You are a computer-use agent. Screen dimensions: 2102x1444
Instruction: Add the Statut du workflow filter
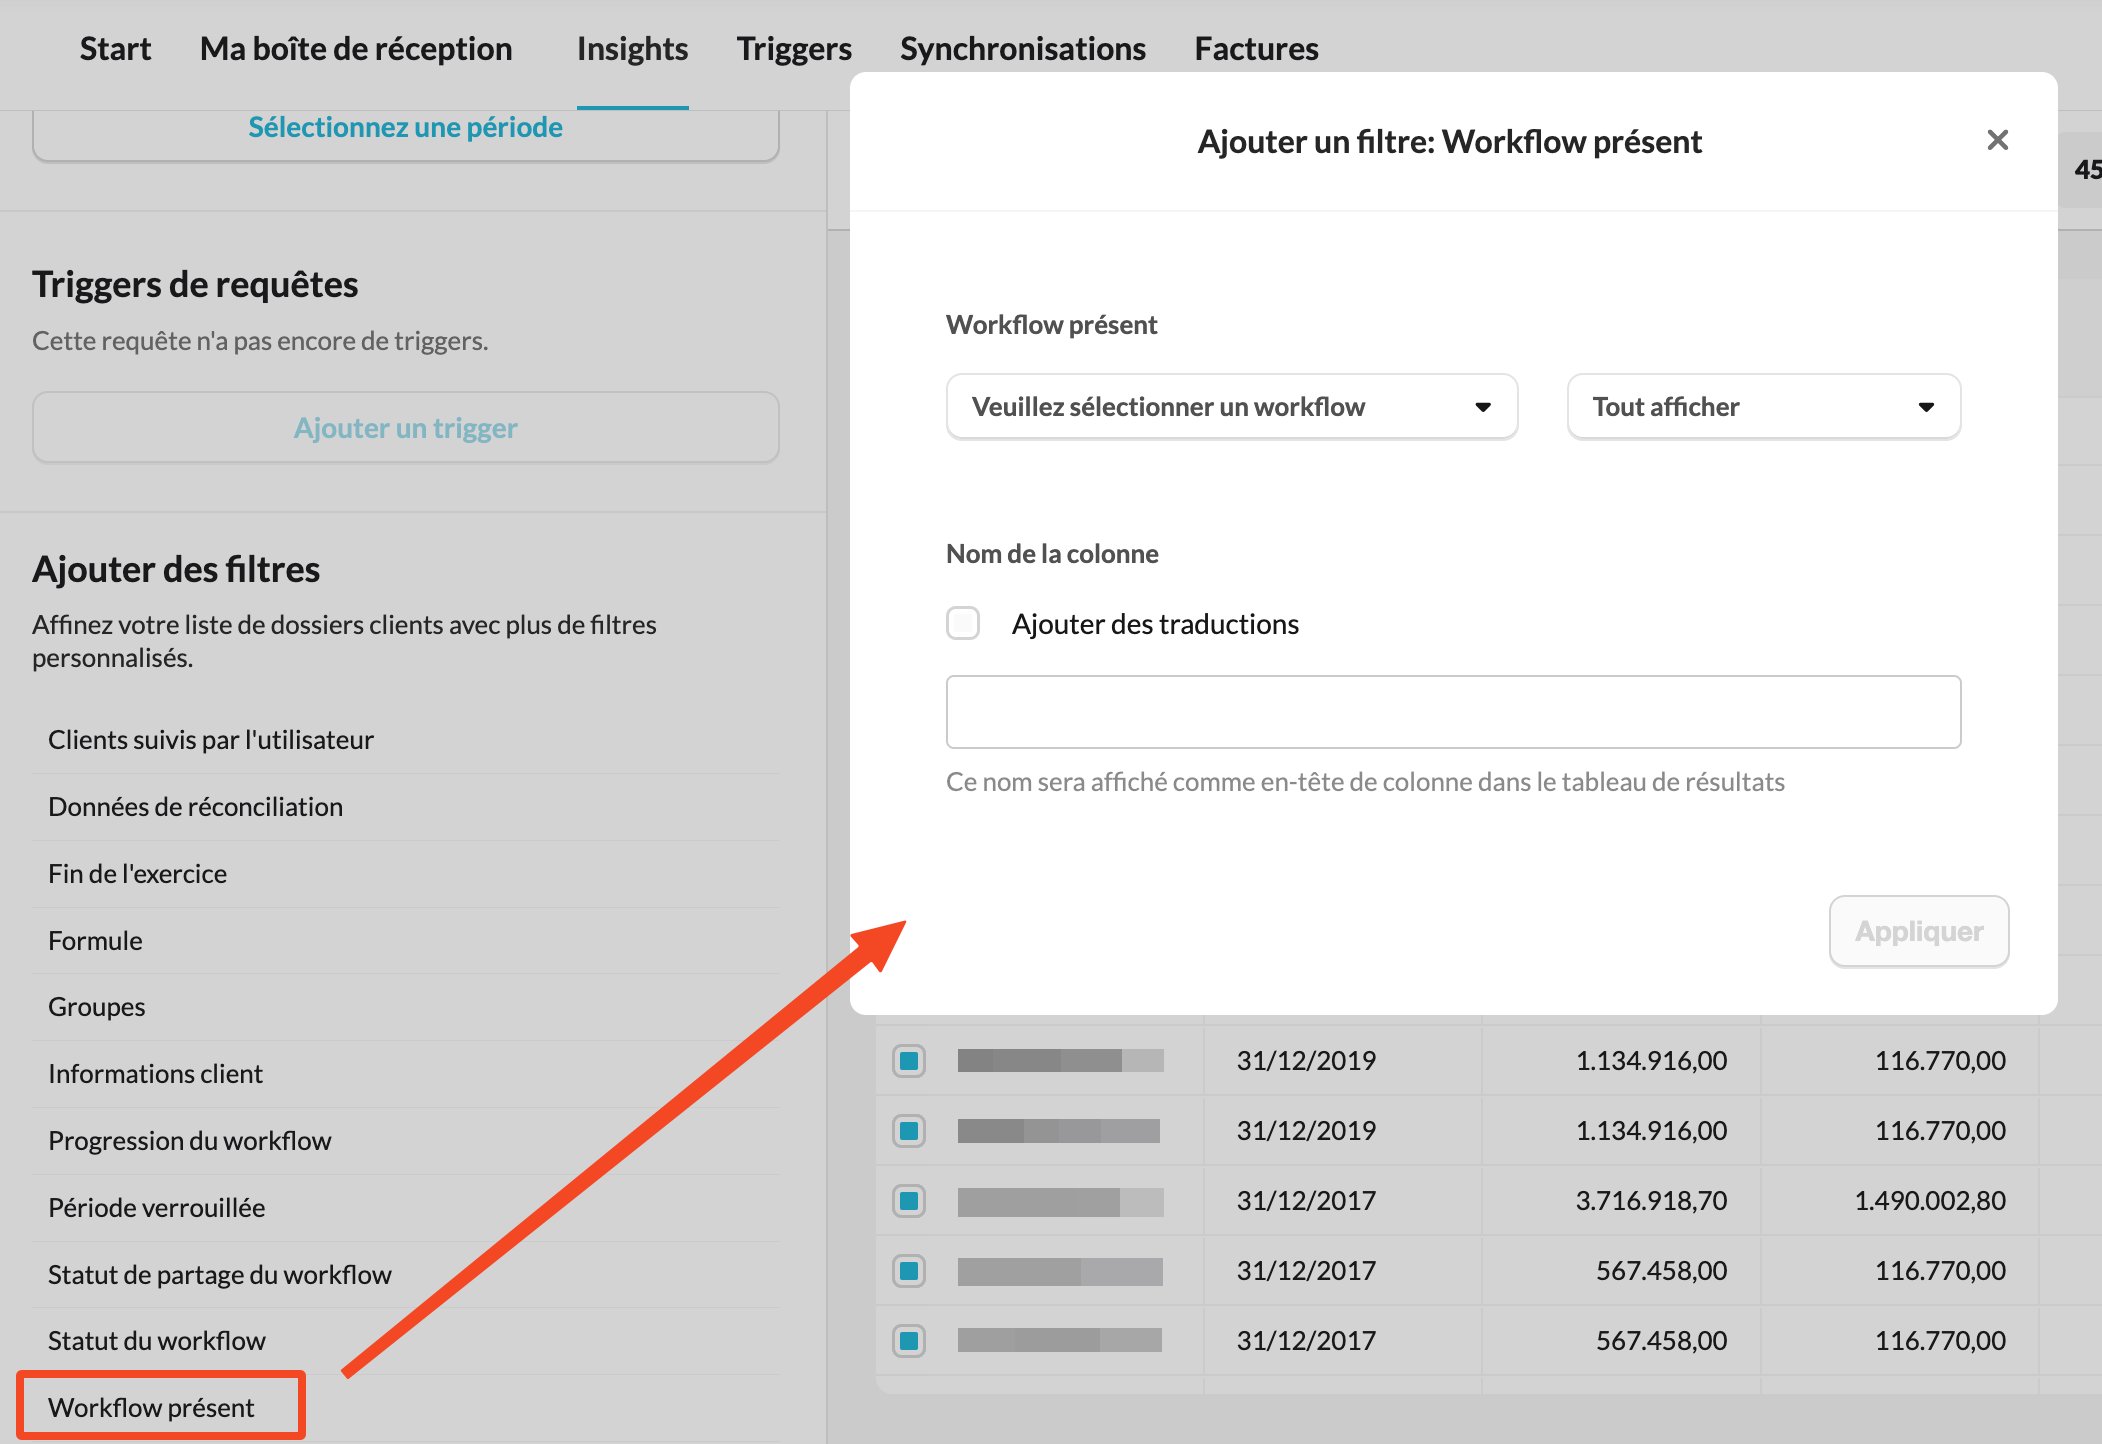pyautogui.click(x=157, y=1340)
